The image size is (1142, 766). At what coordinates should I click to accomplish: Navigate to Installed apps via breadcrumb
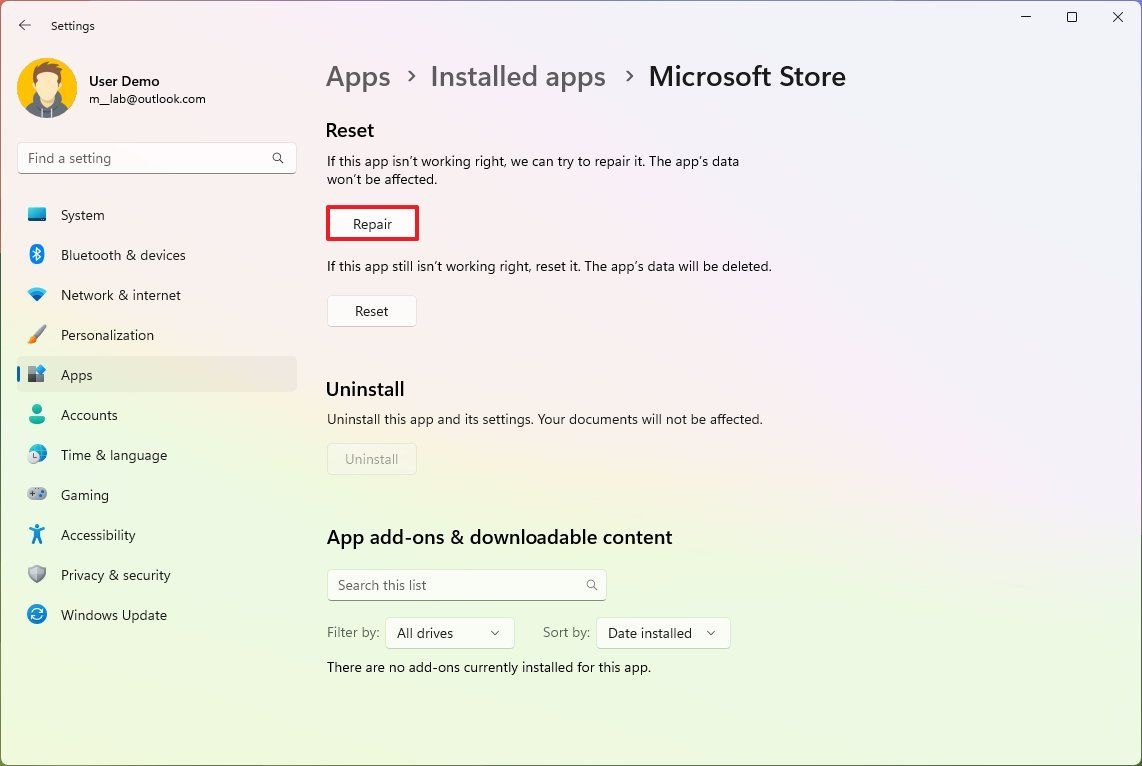518,76
